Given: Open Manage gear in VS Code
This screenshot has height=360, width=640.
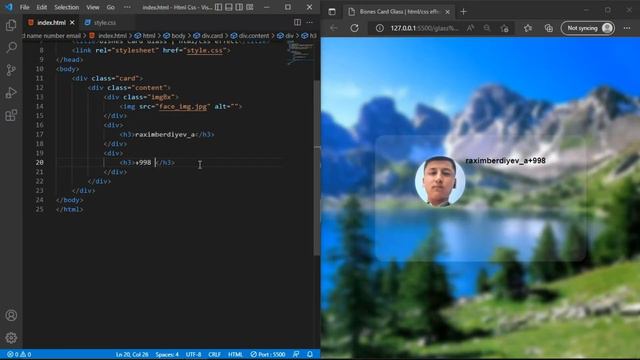Looking at the screenshot, I should click(11, 338).
